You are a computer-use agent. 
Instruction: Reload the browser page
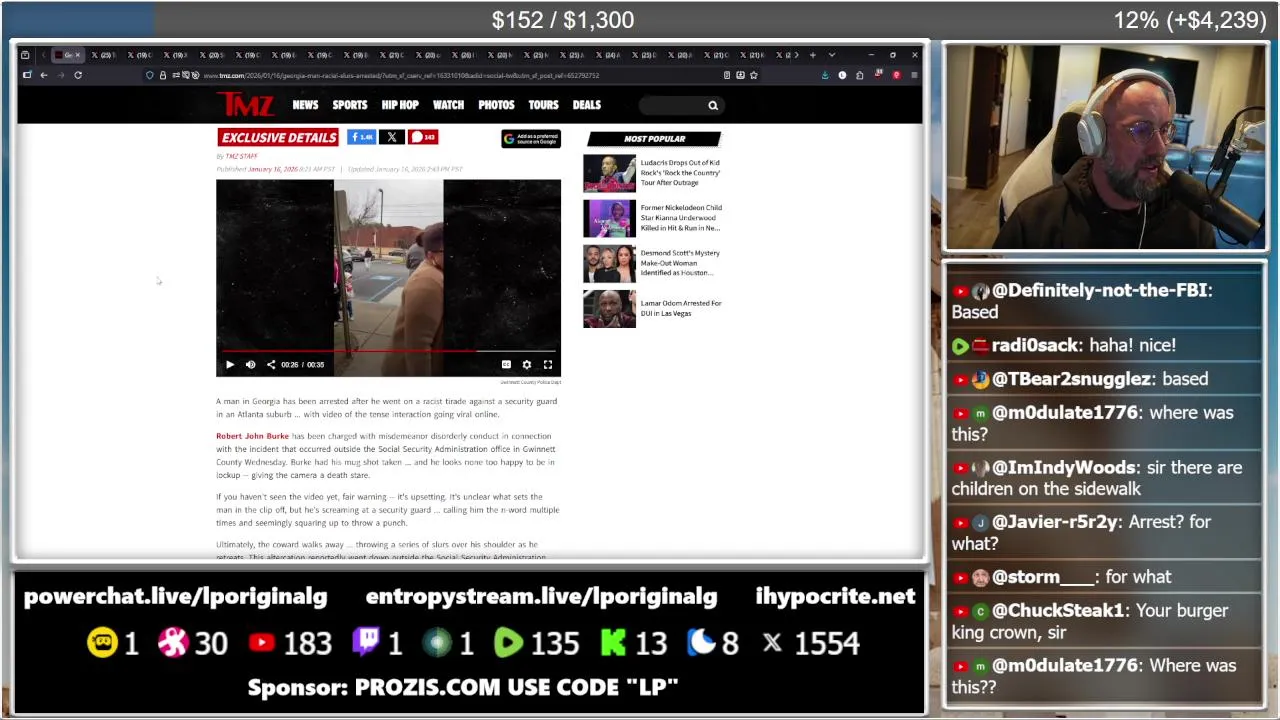click(78, 75)
